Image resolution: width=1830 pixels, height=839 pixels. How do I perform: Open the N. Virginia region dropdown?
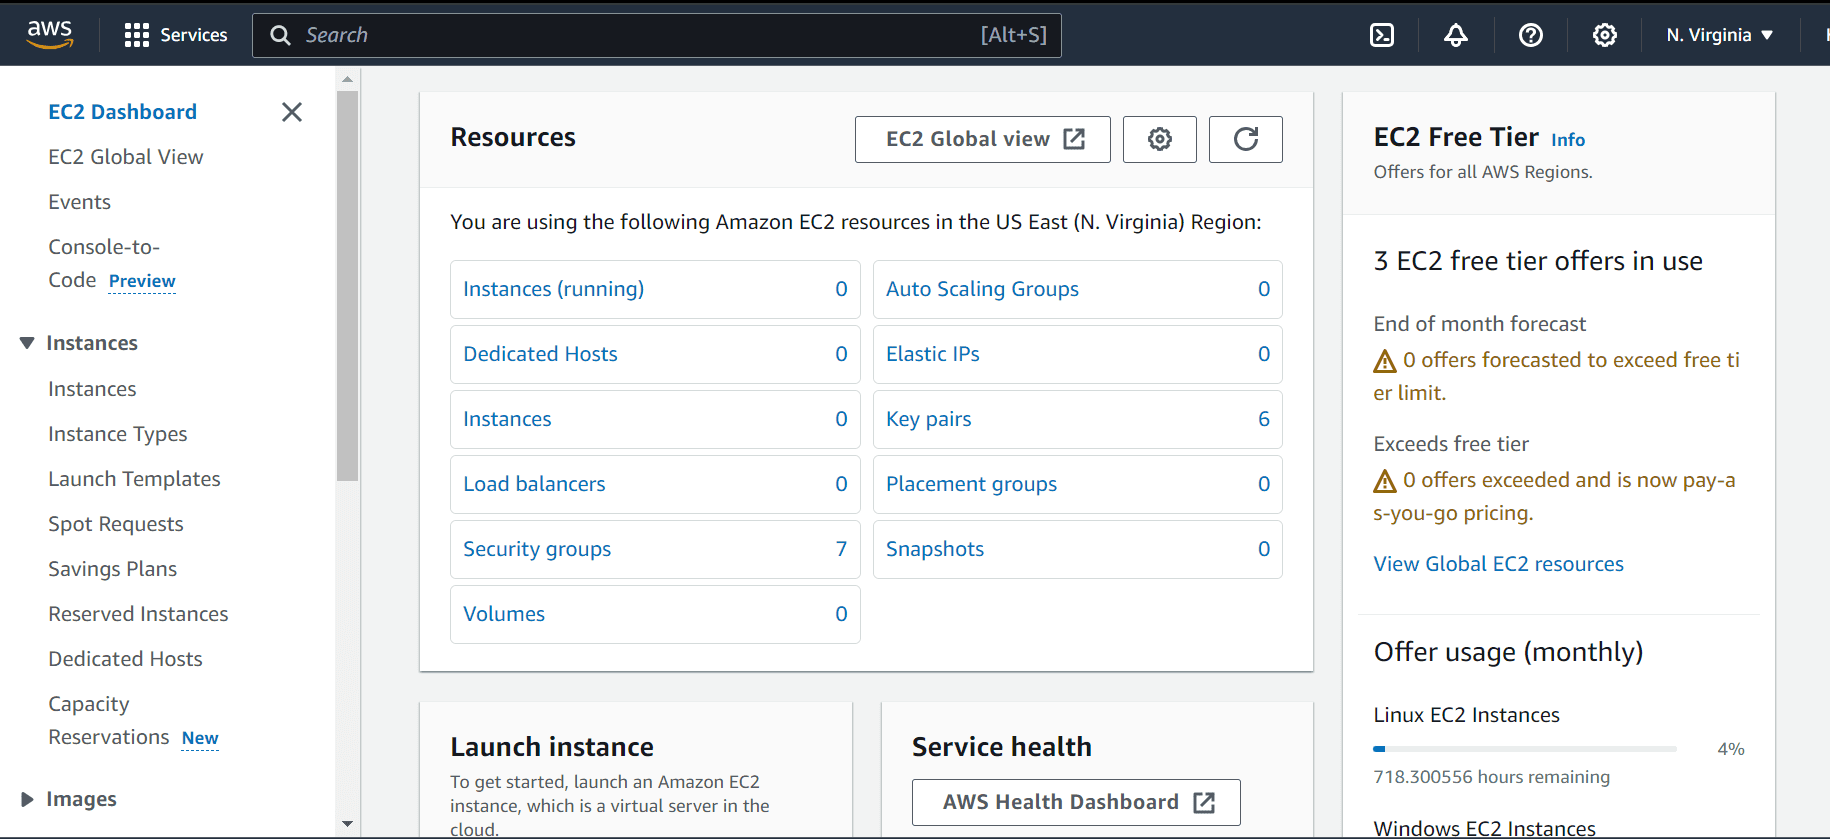click(x=1720, y=35)
